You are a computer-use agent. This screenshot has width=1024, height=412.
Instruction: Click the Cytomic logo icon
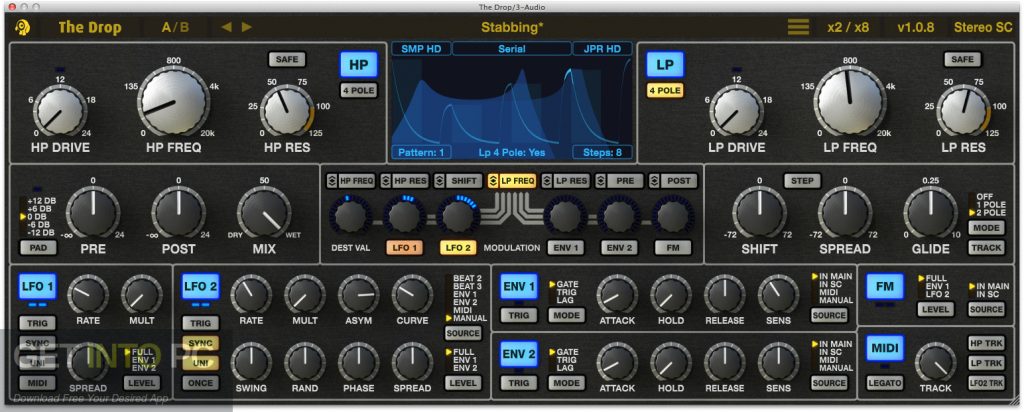coord(23,28)
